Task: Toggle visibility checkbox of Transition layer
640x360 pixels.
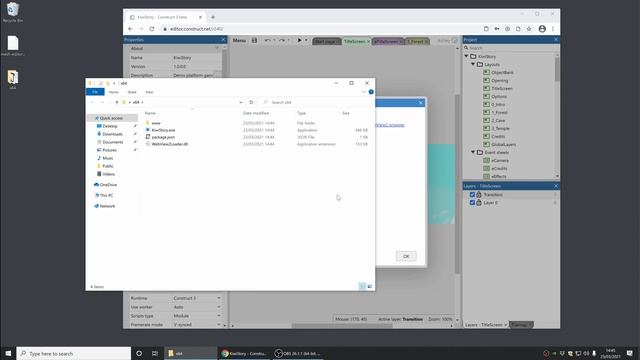Action: pyautogui.click(x=472, y=195)
